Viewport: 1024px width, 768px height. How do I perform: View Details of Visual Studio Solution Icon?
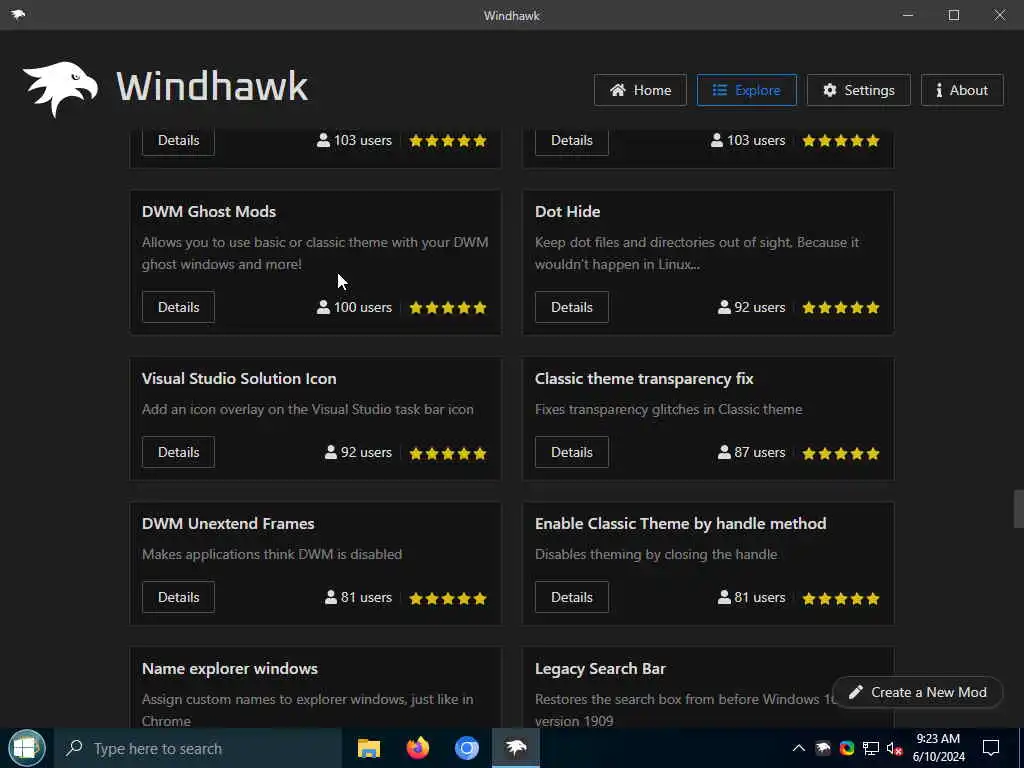tap(178, 452)
